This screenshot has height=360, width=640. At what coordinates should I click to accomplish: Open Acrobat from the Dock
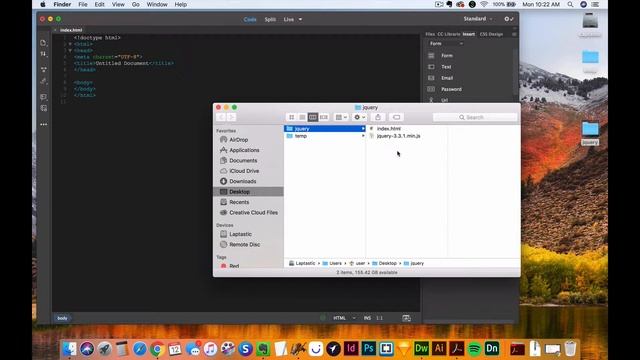[x=457, y=349]
